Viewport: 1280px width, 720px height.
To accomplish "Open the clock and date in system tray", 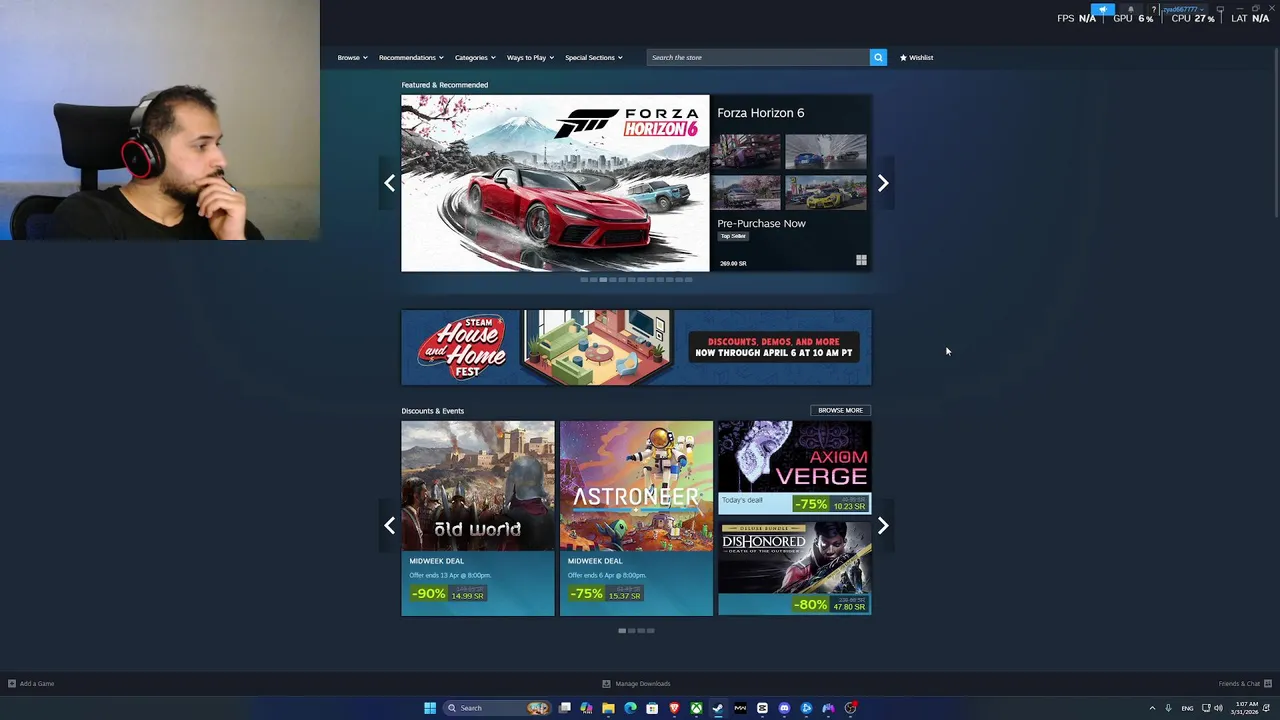I will click(x=1243, y=708).
